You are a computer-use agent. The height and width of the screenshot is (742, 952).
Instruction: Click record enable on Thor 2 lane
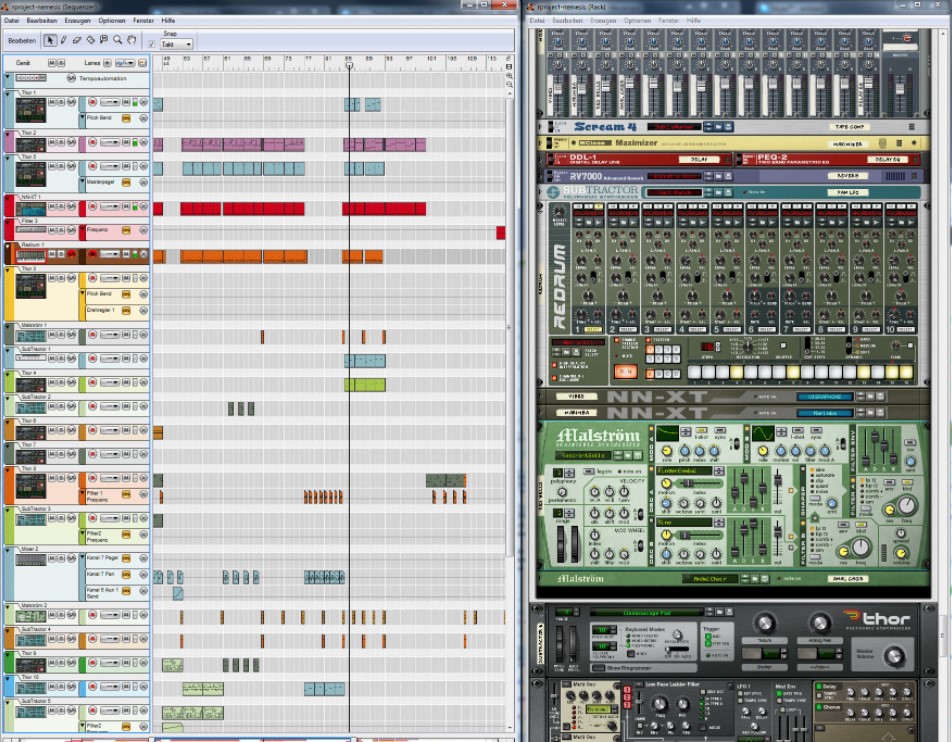[92, 142]
